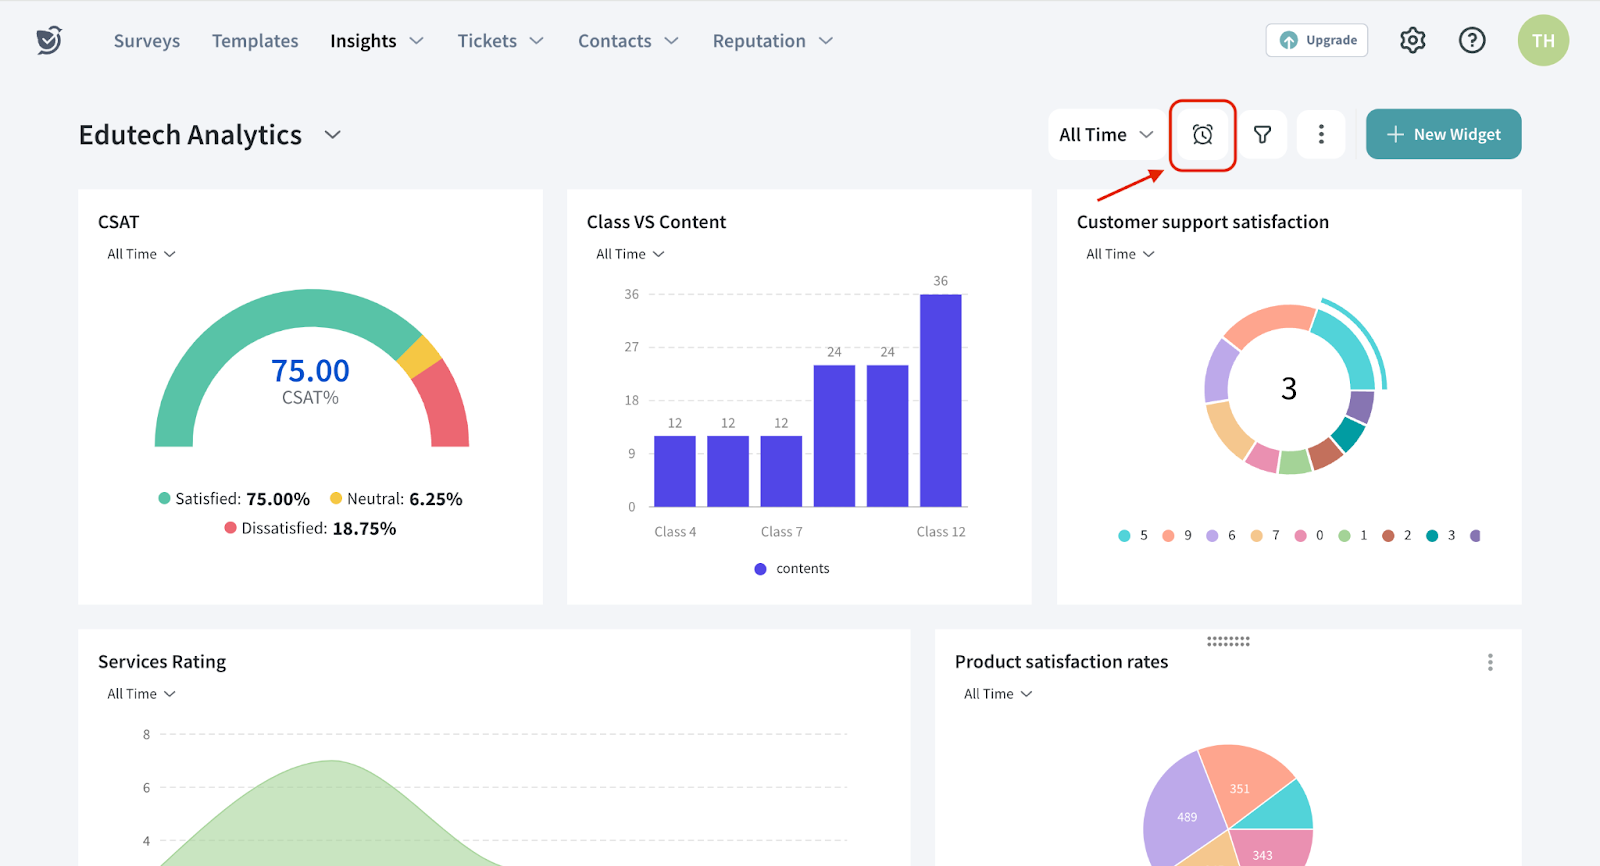Go to the Templates menu item
This screenshot has height=866, width=1600.
(255, 41)
